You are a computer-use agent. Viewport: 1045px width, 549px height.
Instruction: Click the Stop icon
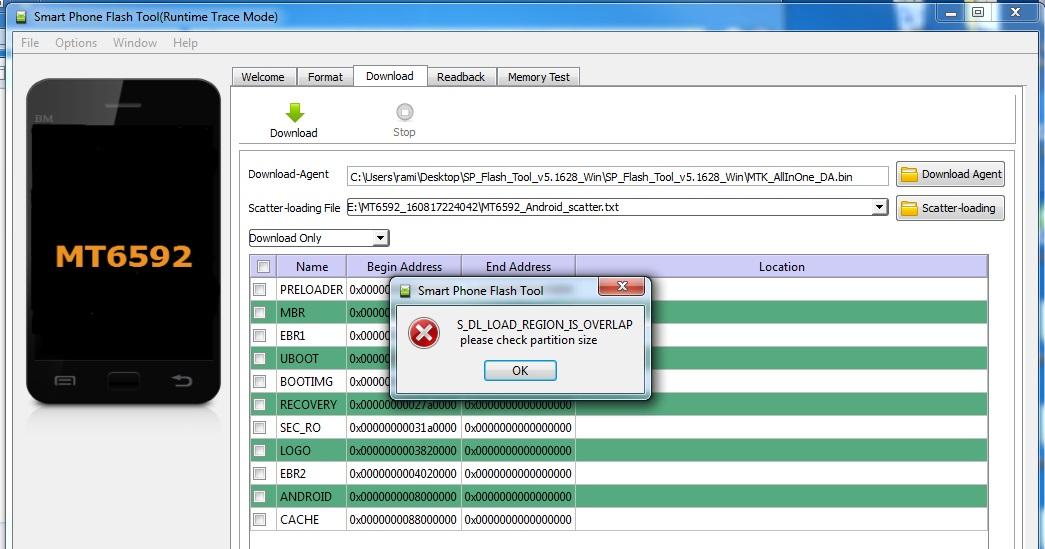(405, 112)
